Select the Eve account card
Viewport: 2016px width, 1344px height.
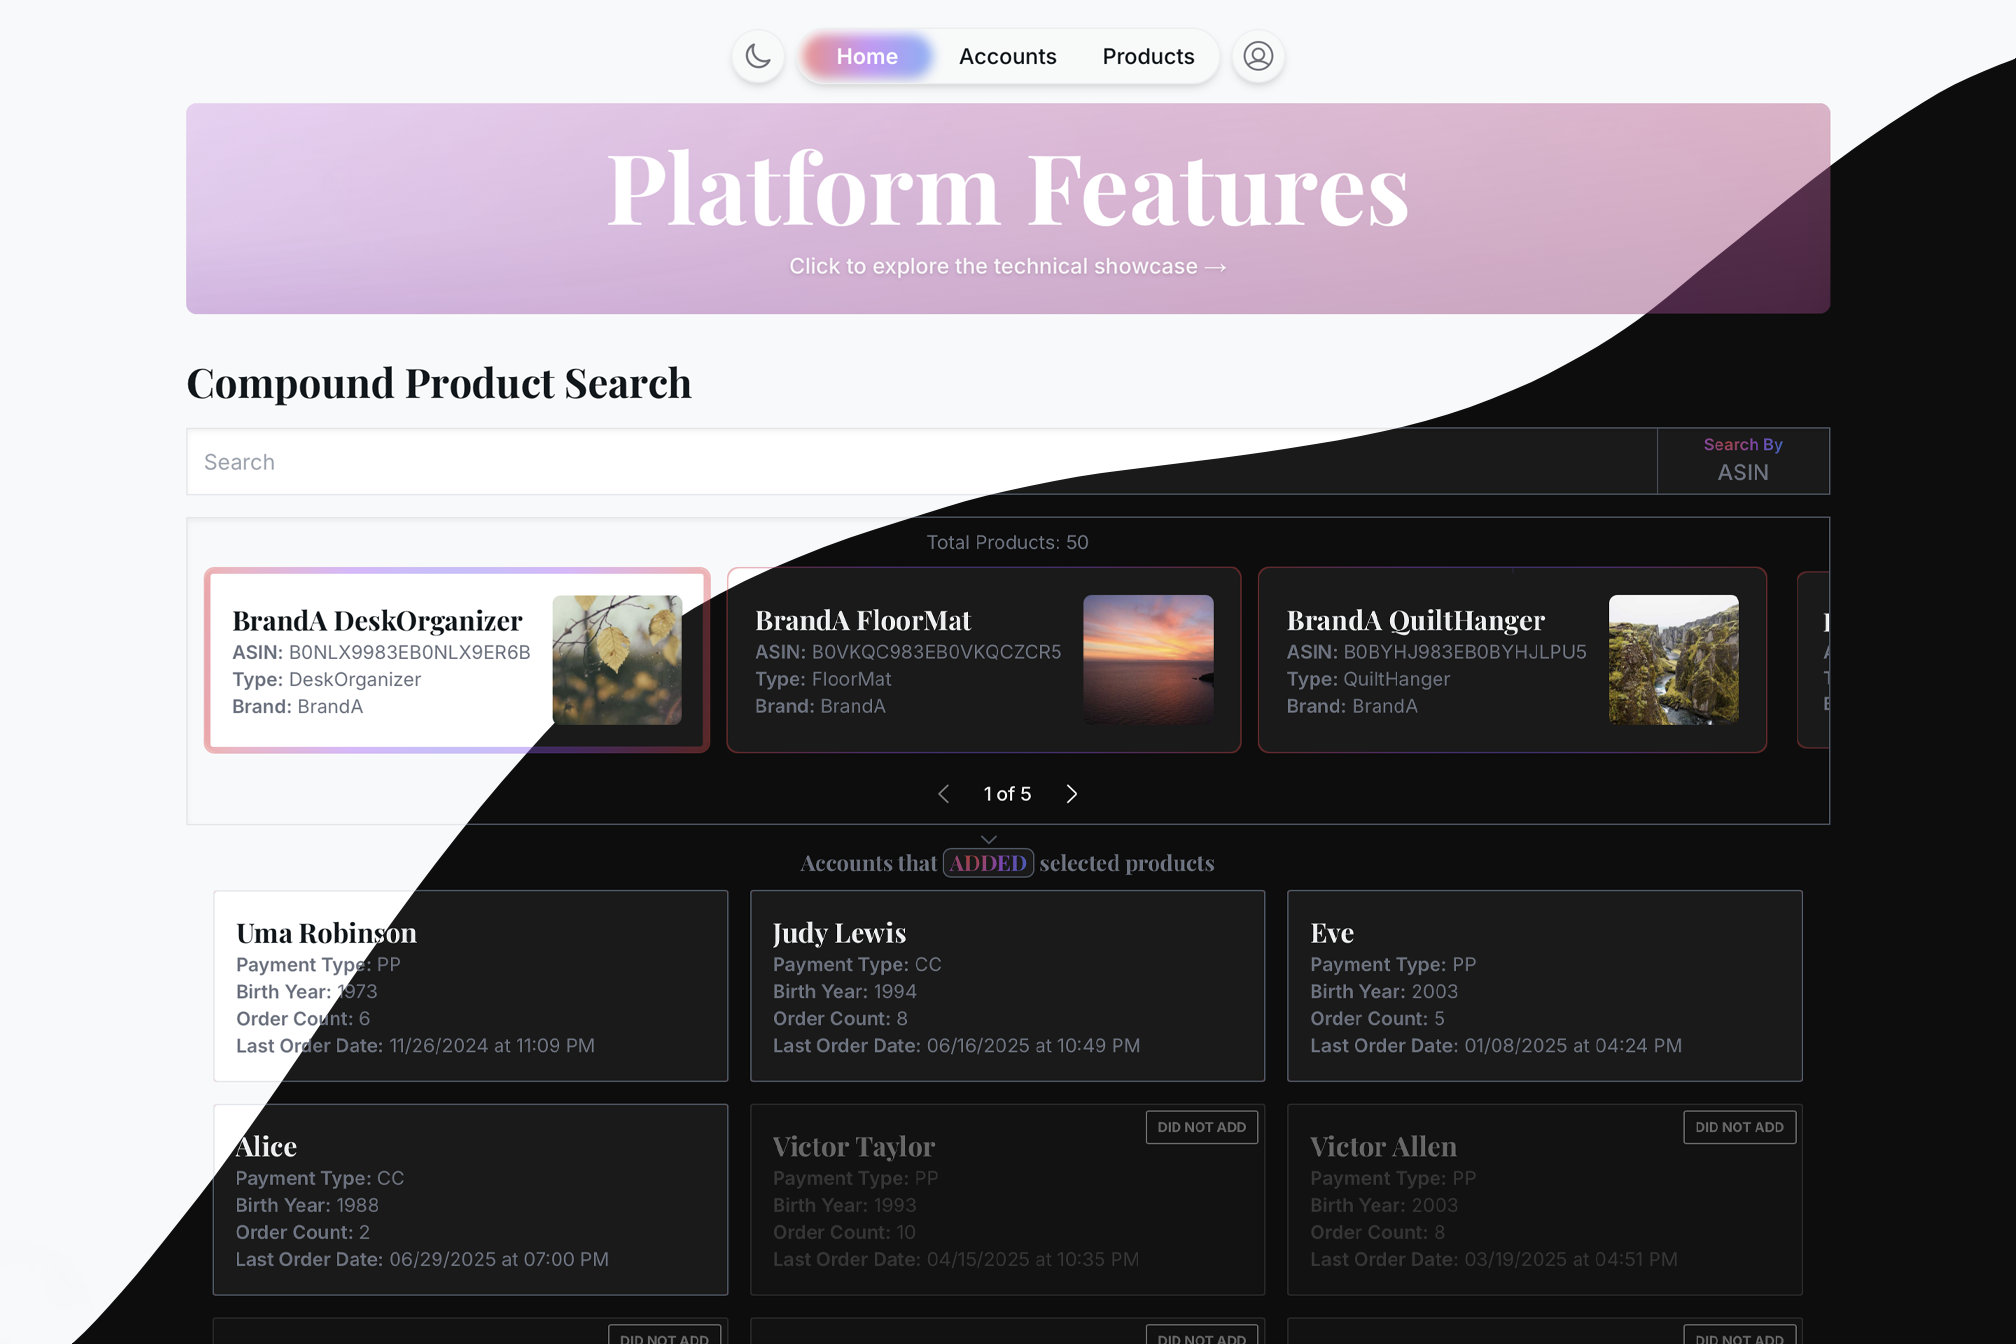pos(1544,986)
